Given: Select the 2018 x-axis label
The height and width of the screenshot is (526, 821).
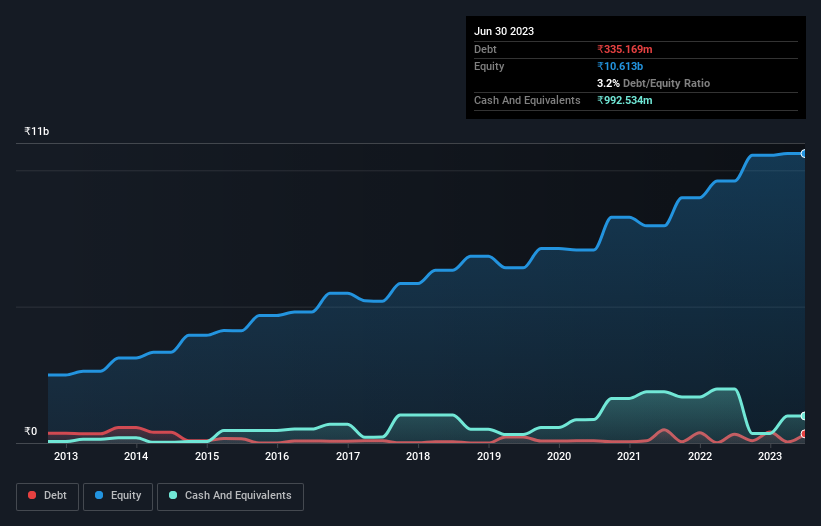Looking at the screenshot, I should click(418, 456).
